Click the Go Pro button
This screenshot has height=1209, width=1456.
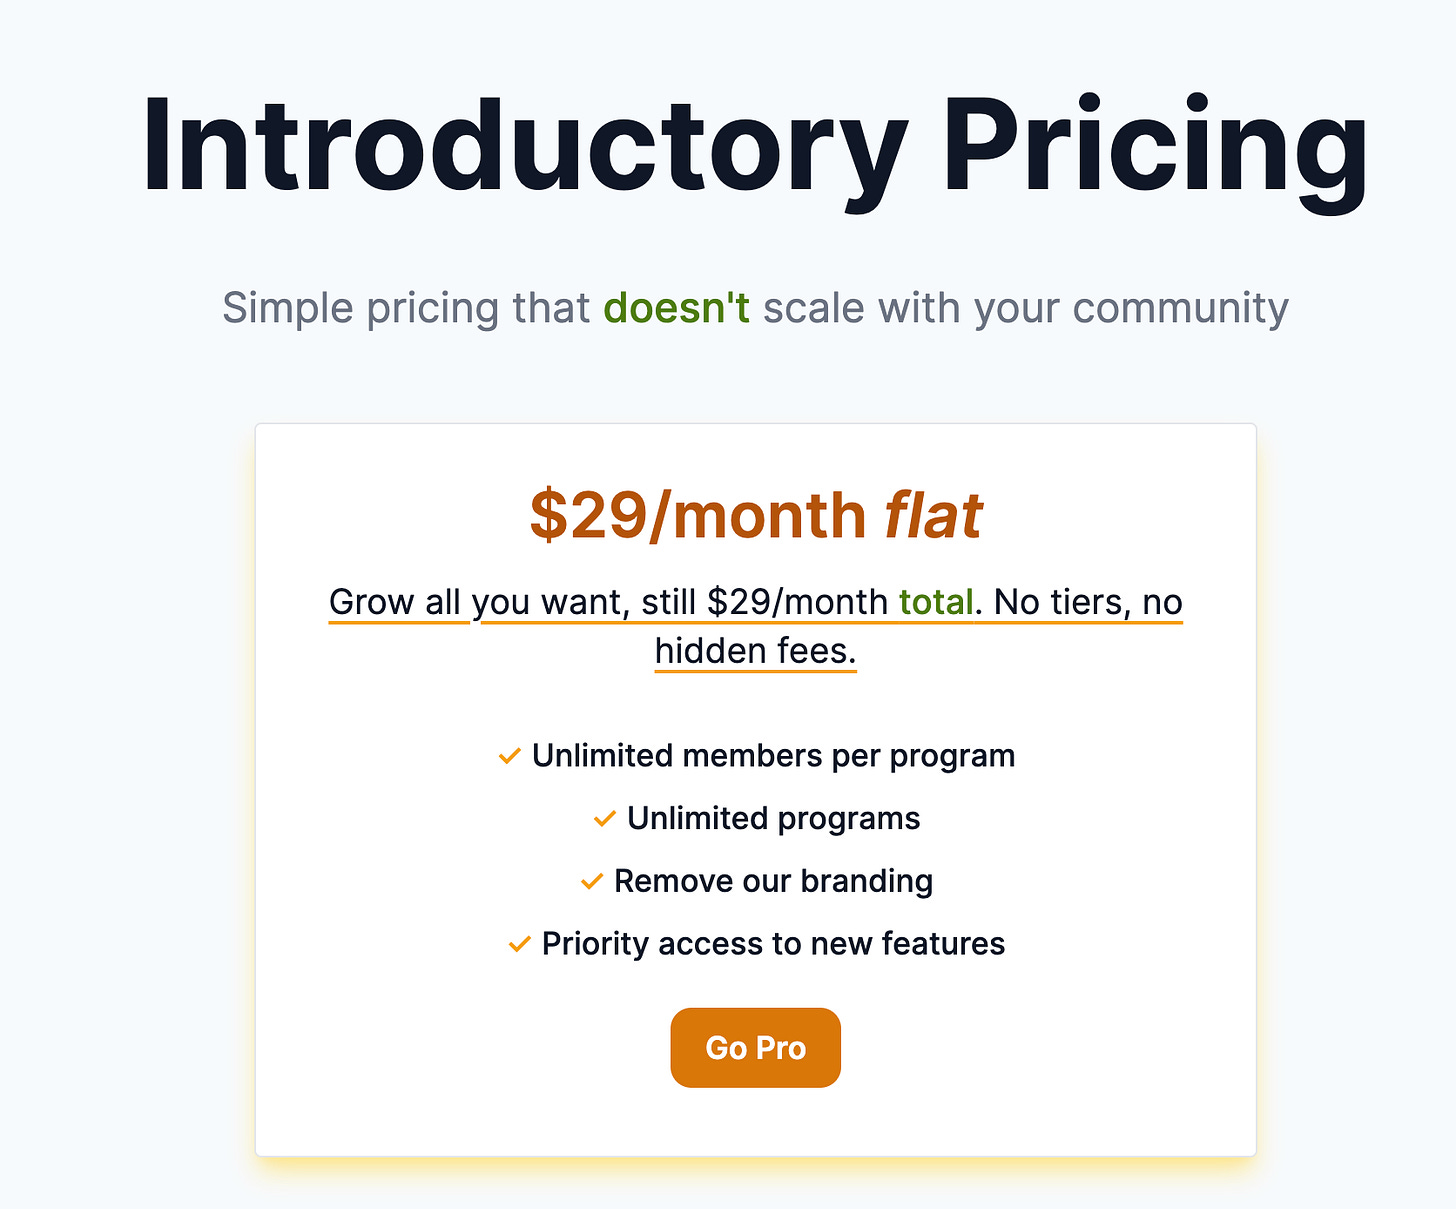point(755,1047)
